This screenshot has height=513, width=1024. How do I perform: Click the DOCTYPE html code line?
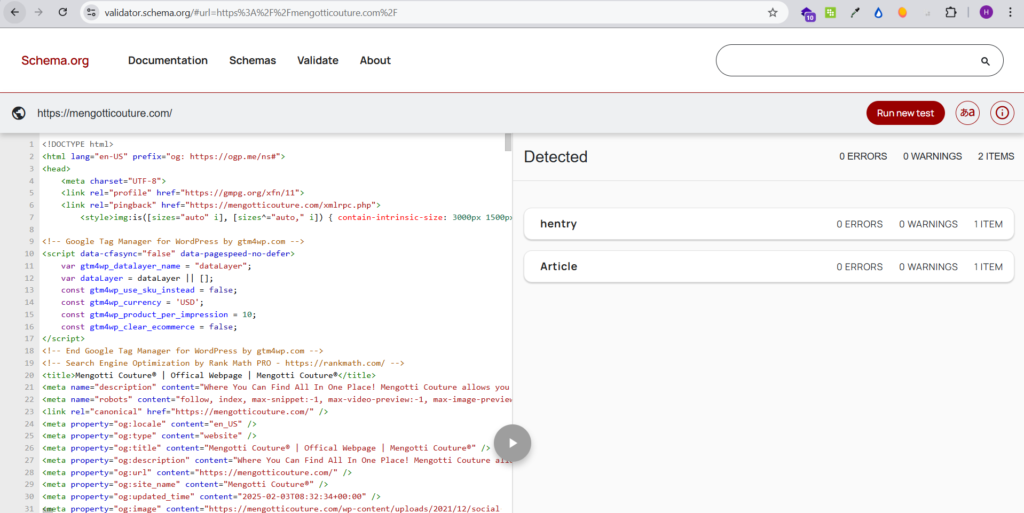click(78, 144)
